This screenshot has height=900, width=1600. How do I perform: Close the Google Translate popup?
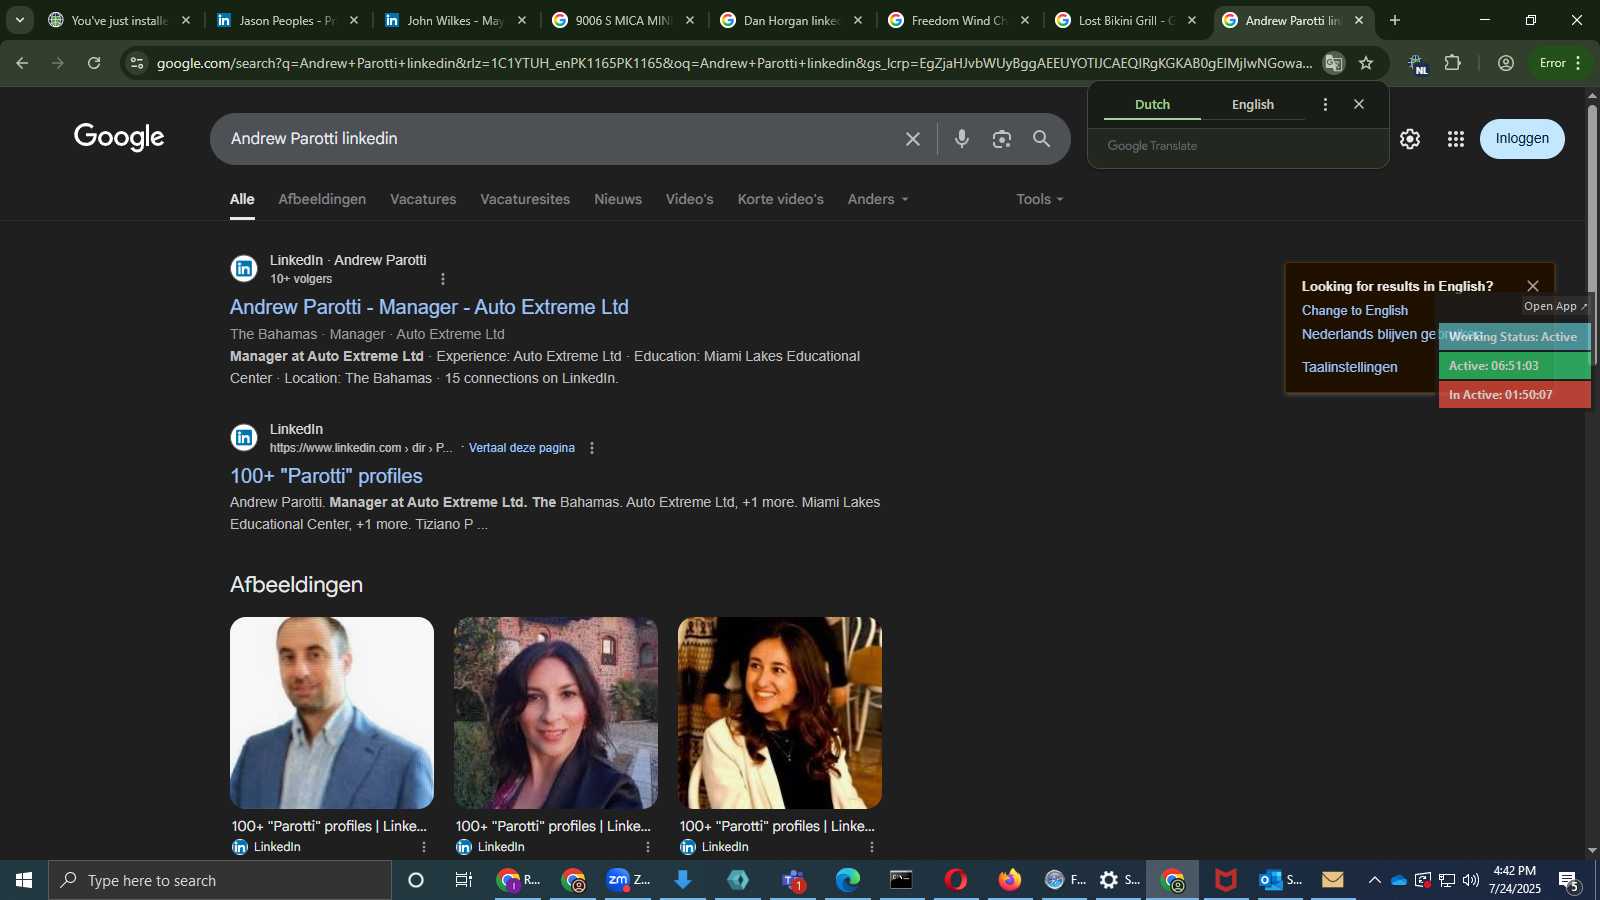click(1359, 104)
